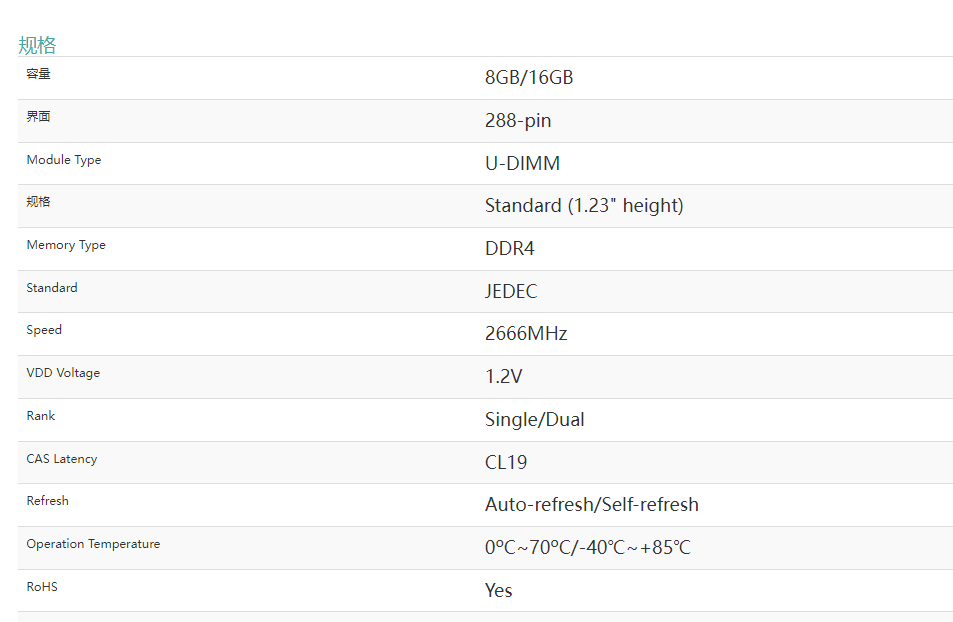Select the 2666MHz speed value
953x622 pixels.
[x=526, y=333]
